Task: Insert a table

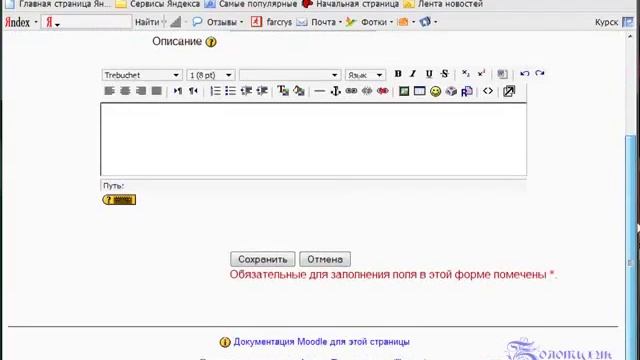Action: click(420, 91)
